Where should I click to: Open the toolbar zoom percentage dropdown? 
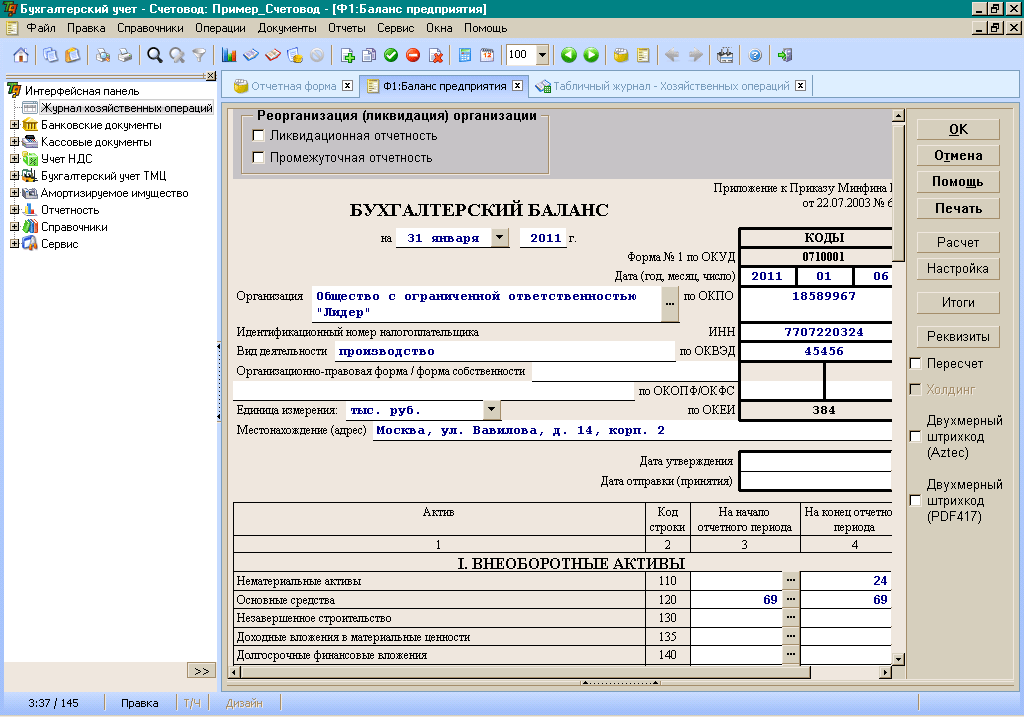tap(542, 55)
